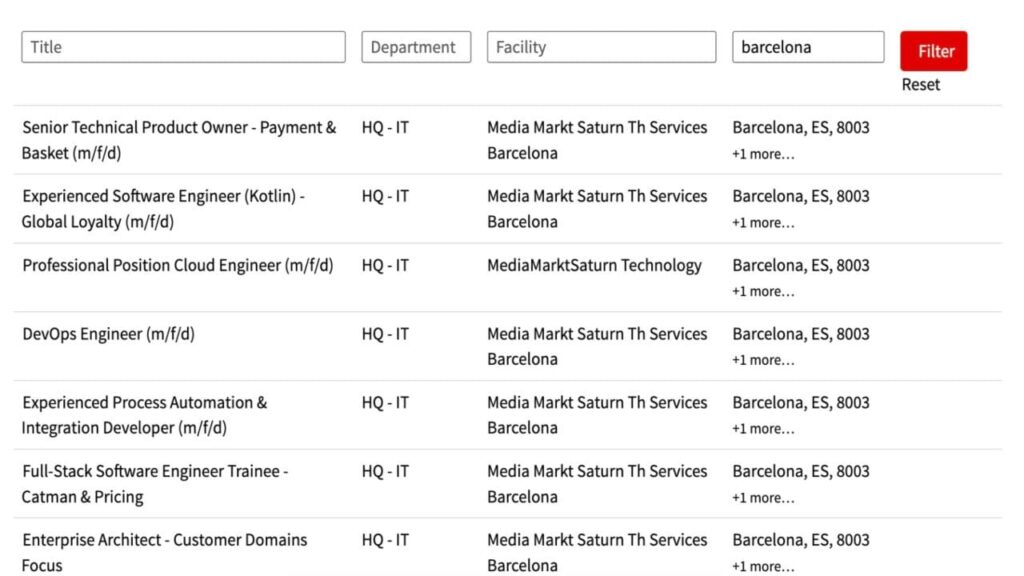The image size is (1024, 576).
Task: Open Senior Technical Product Owner job
Action: point(179,140)
